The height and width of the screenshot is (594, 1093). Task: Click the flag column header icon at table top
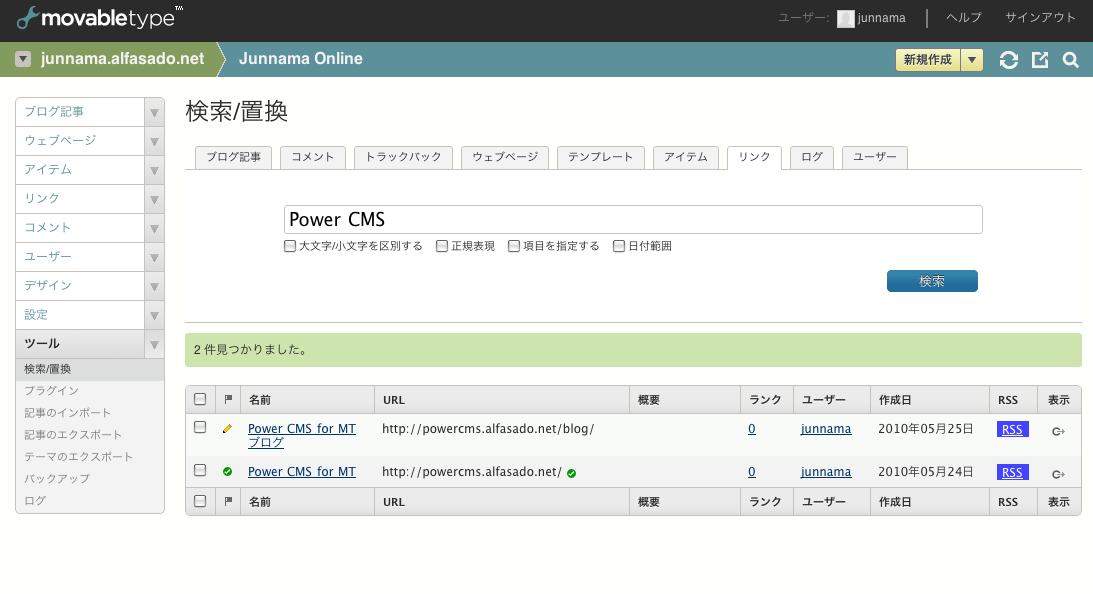click(228, 399)
